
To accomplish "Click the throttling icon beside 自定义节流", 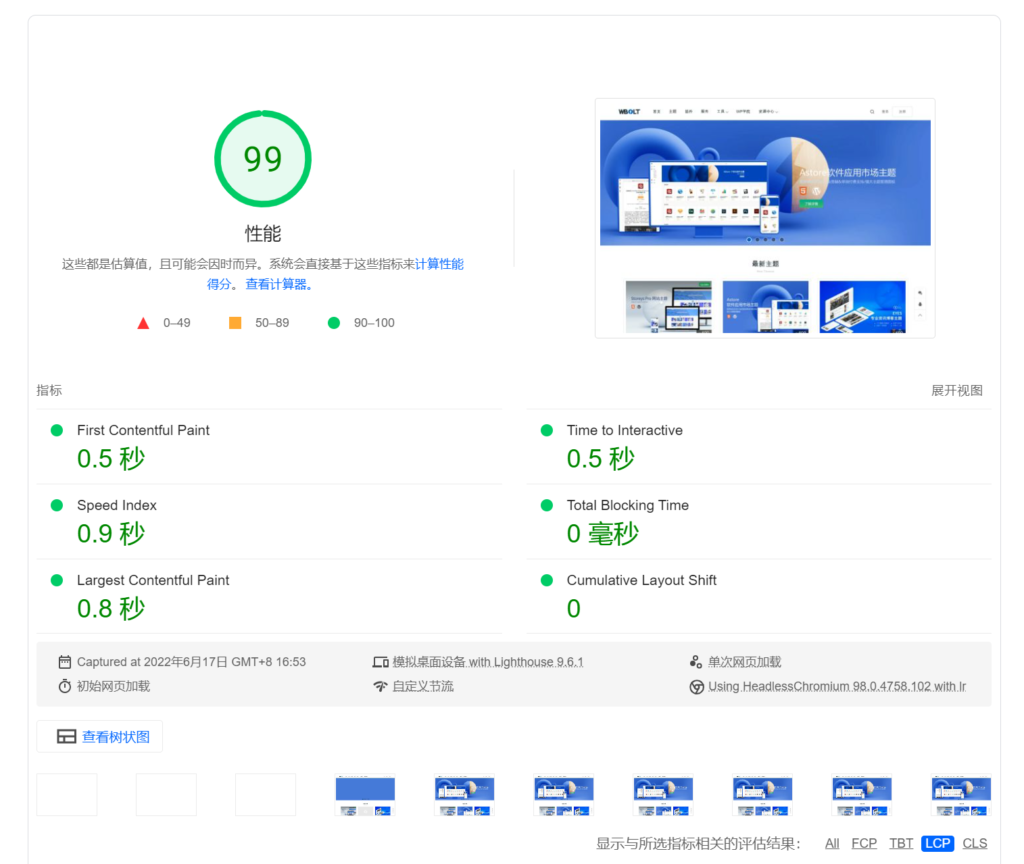I will point(381,686).
